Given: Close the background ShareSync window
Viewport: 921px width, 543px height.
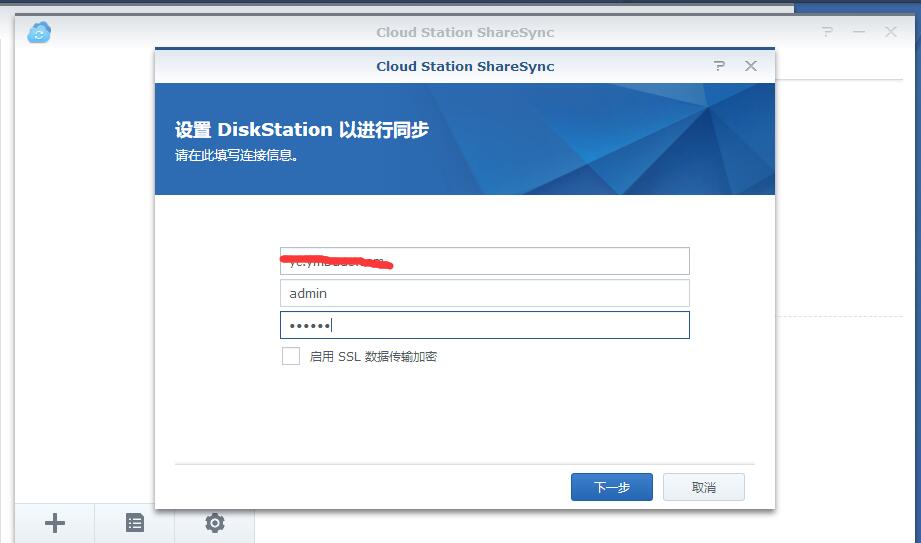Looking at the screenshot, I should tap(890, 32).
